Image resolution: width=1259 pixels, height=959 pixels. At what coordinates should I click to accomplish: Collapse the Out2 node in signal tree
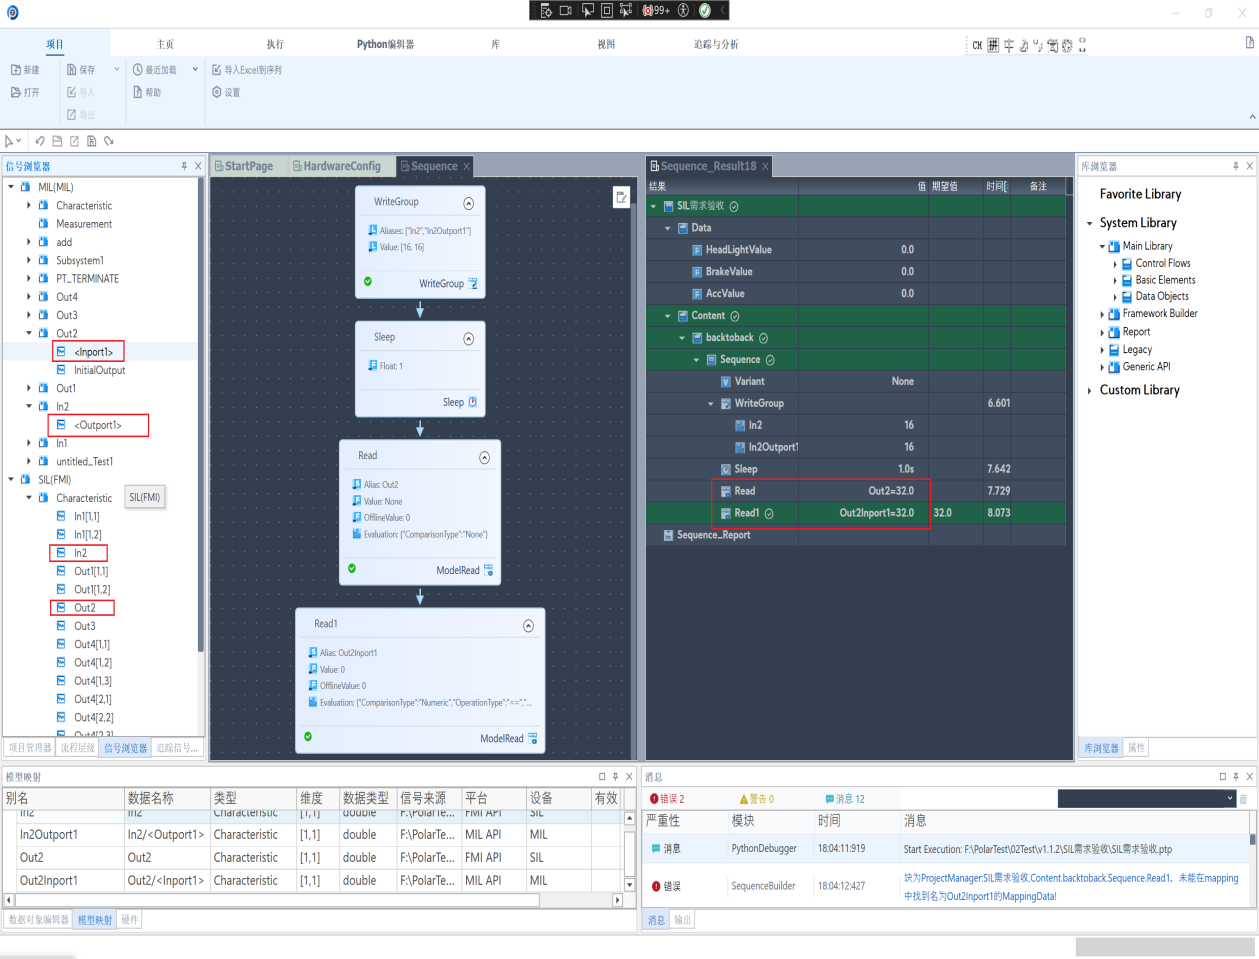click(x=29, y=334)
